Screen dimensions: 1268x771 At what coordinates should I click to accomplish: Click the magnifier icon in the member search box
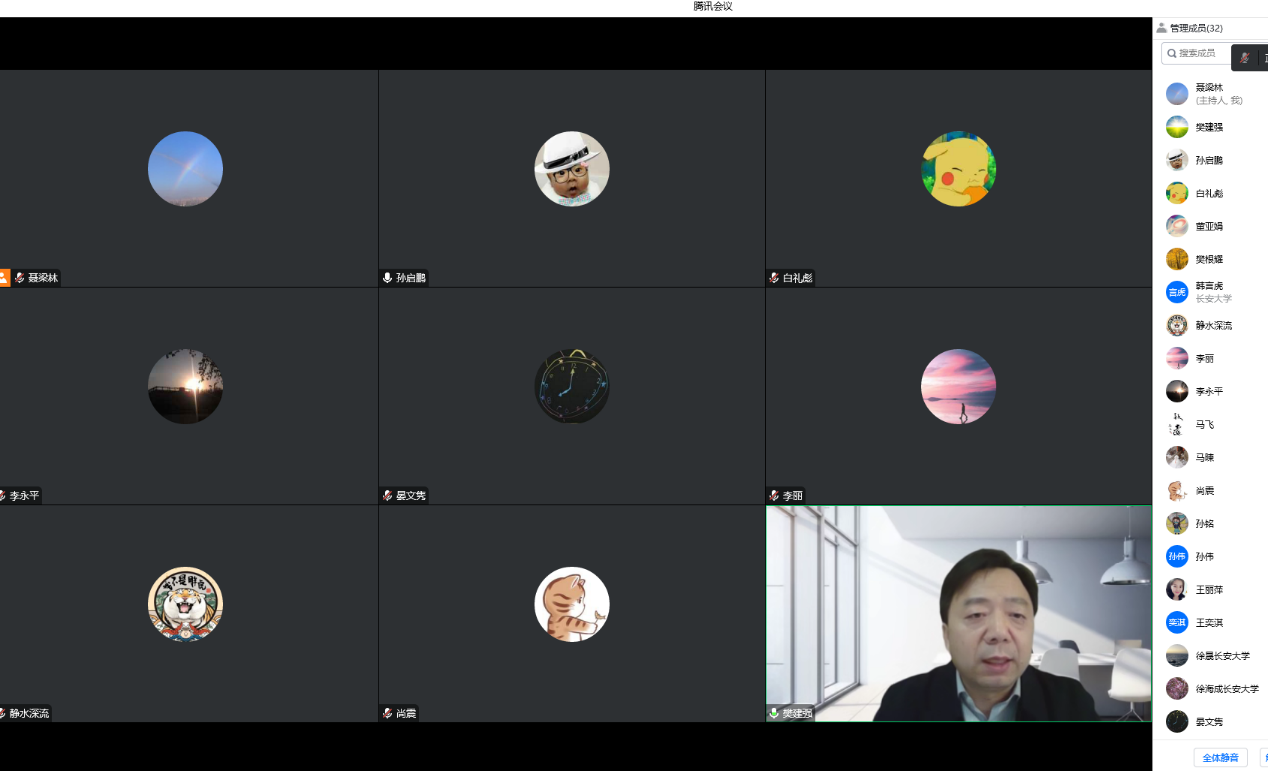click(1172, 53)
